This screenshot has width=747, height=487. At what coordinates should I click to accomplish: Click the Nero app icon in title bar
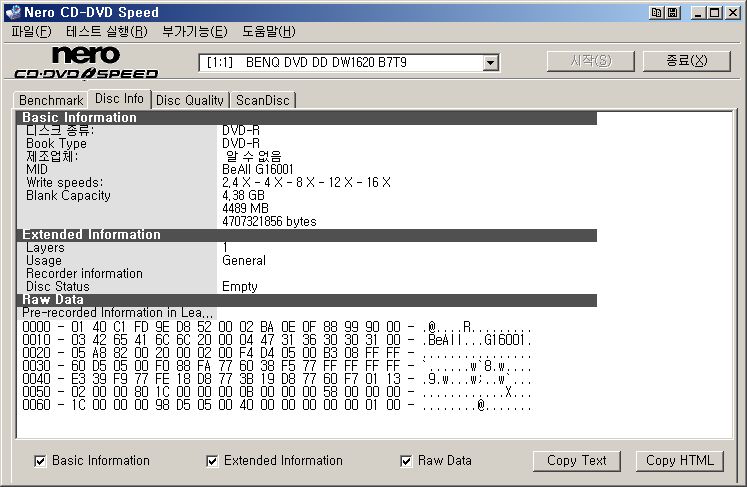pos(12,12)
